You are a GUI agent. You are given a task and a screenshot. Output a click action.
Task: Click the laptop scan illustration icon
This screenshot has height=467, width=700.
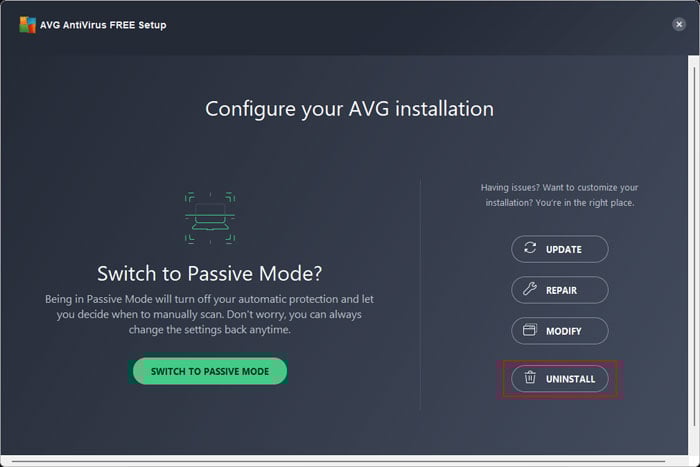[x=210, y=218]
